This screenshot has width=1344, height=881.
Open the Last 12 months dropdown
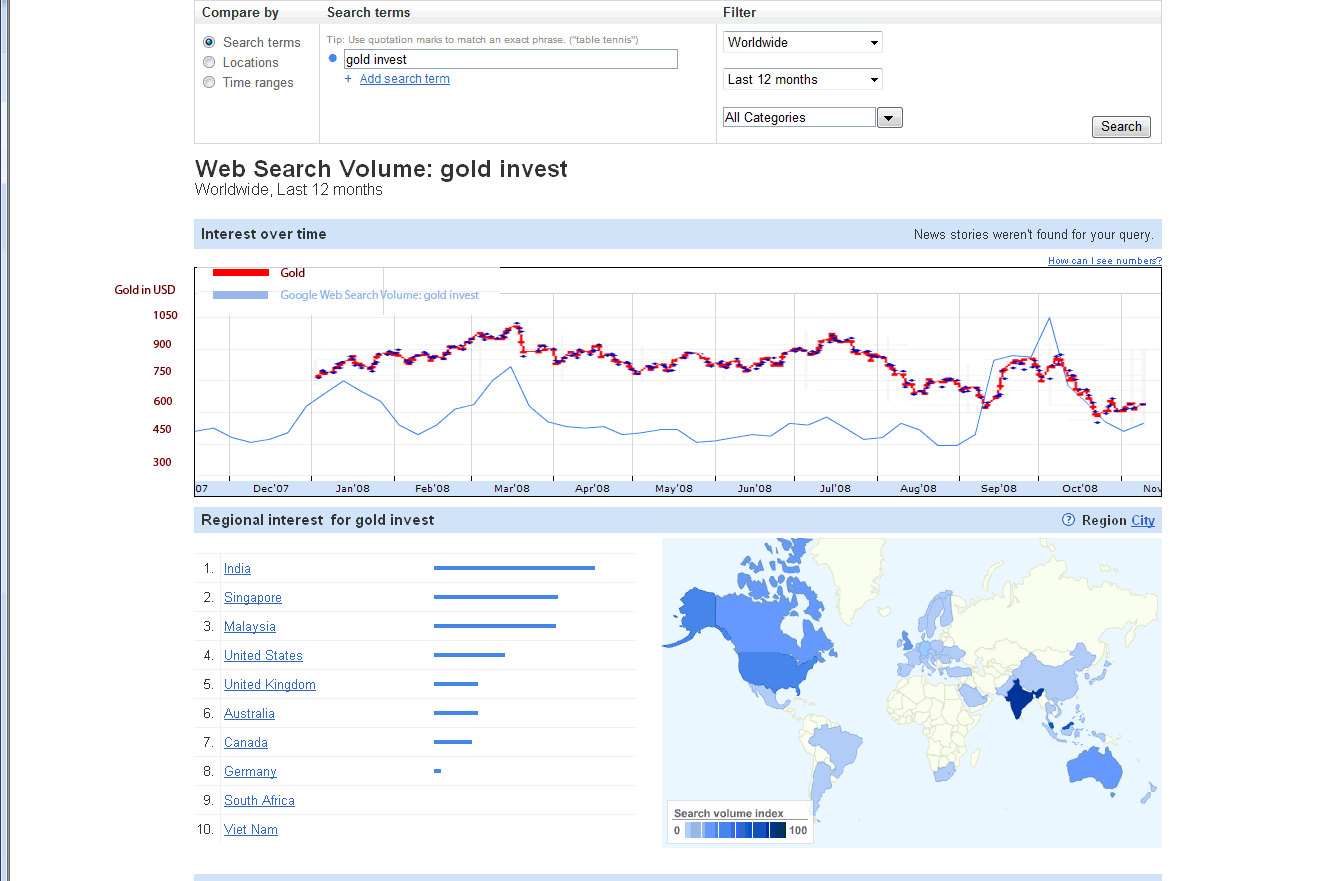pyautogui.click(x=802, y=80)
